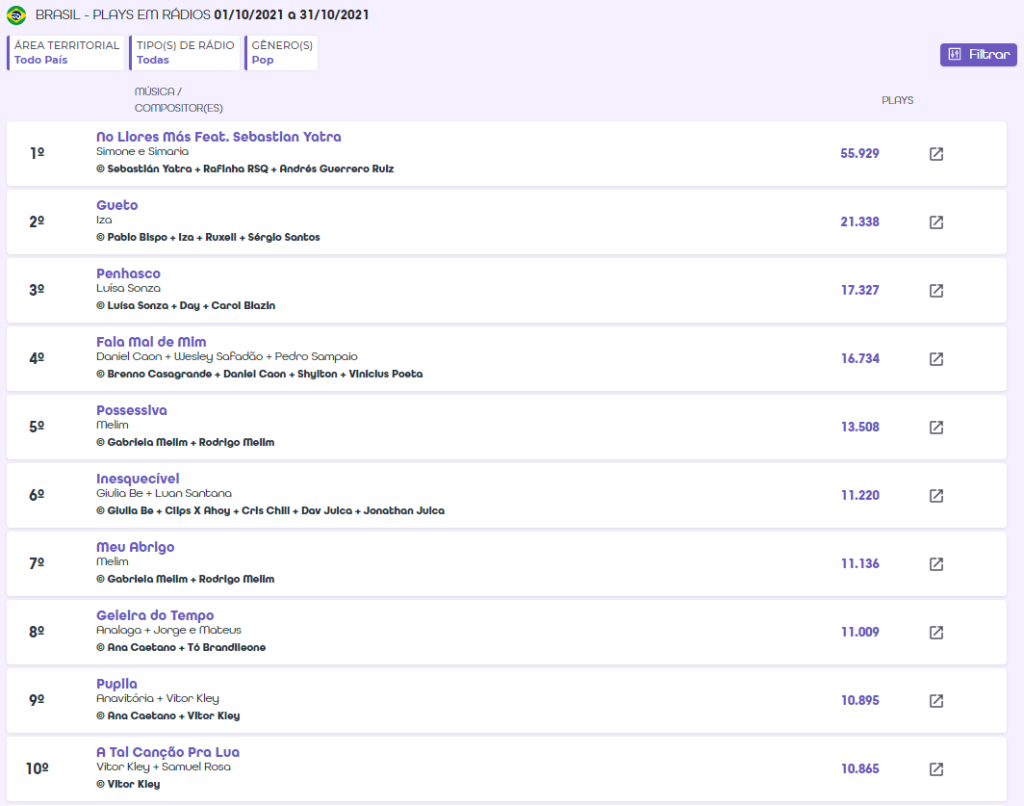Click the open icon beside Pupila
The width and height of the screenshot is (1024, 806).
coord(936,700)
